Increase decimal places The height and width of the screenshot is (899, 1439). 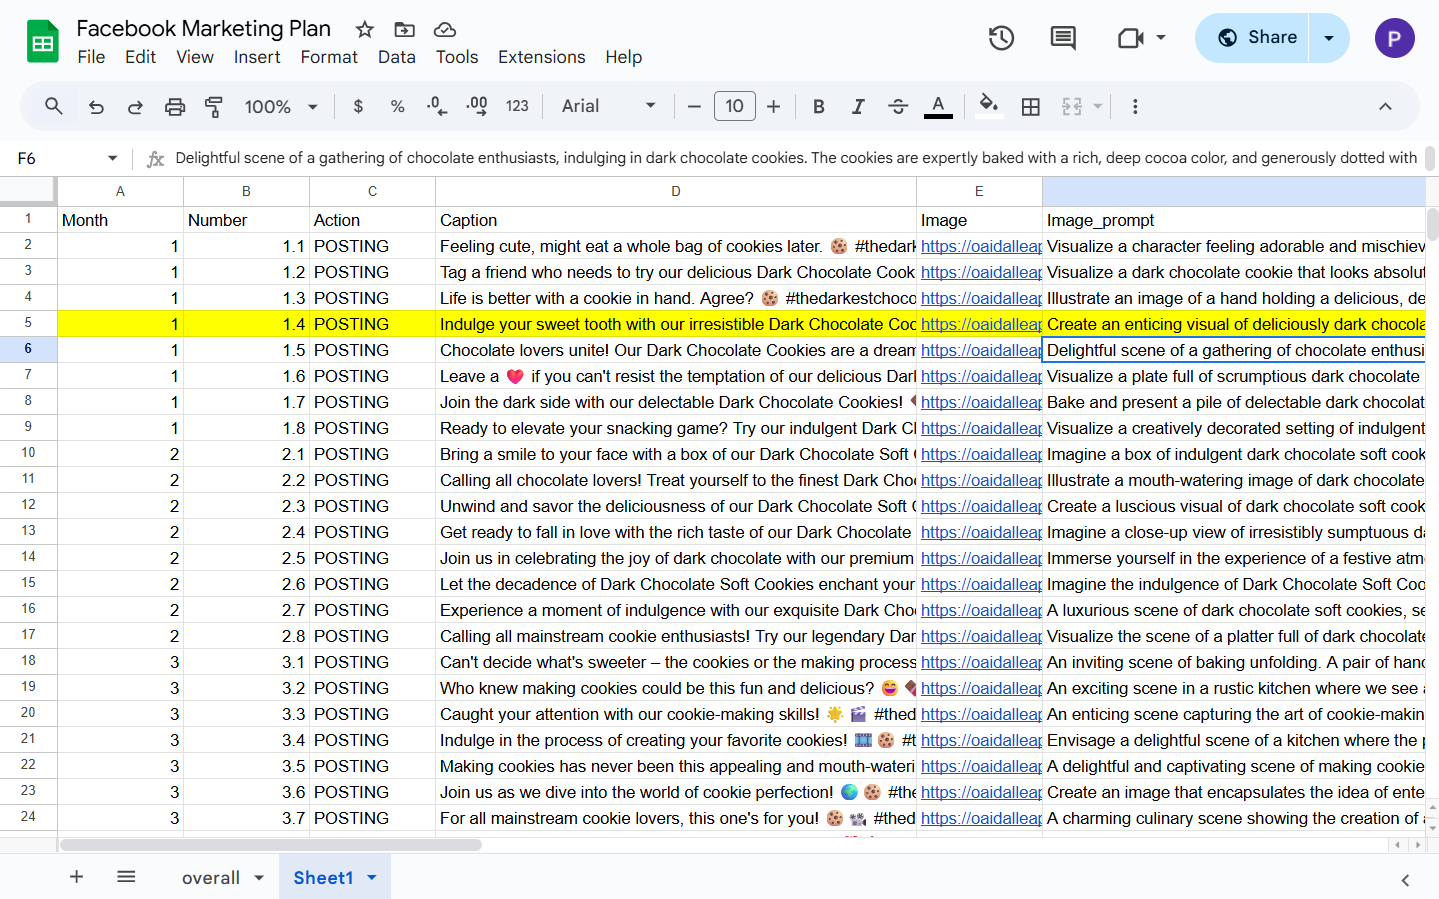[477, 106]
